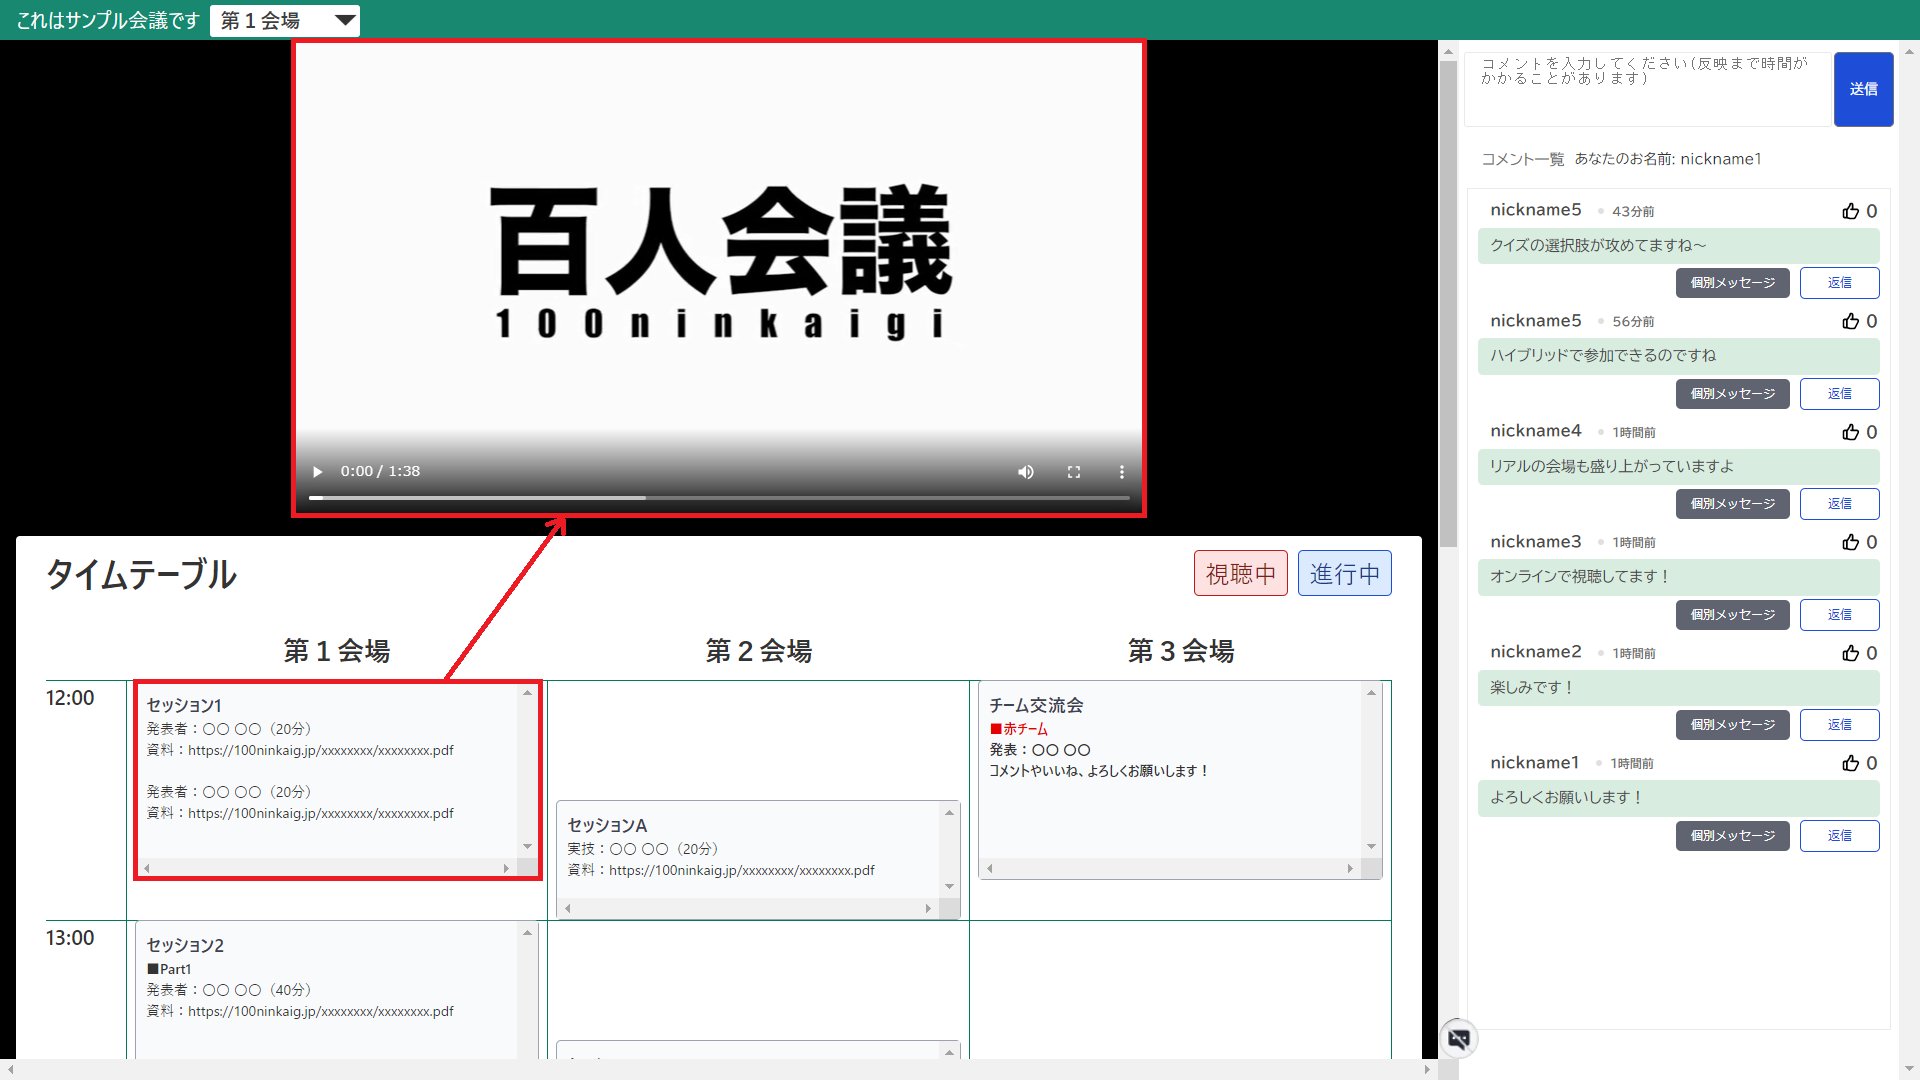Toggle the comment panel hide icon
This screenshot has width=1920, height=1080.
pos(1459,1039)
